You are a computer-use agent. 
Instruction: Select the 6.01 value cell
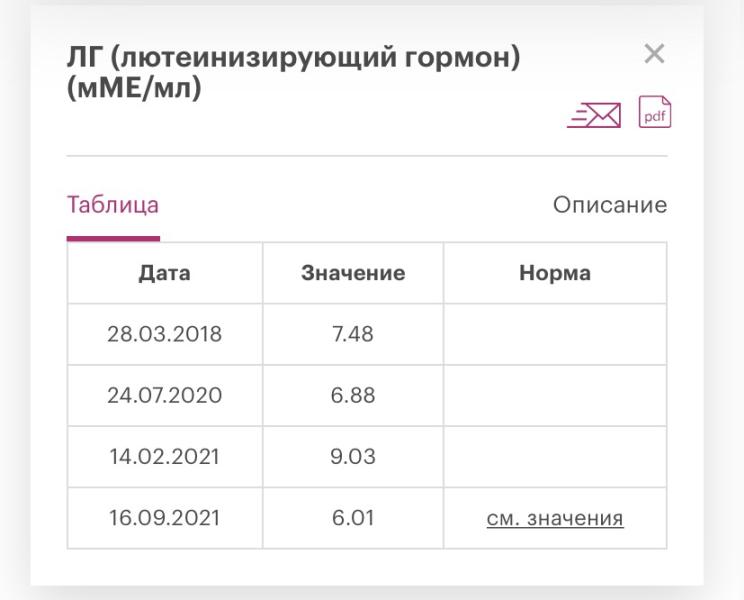(353, 518)
